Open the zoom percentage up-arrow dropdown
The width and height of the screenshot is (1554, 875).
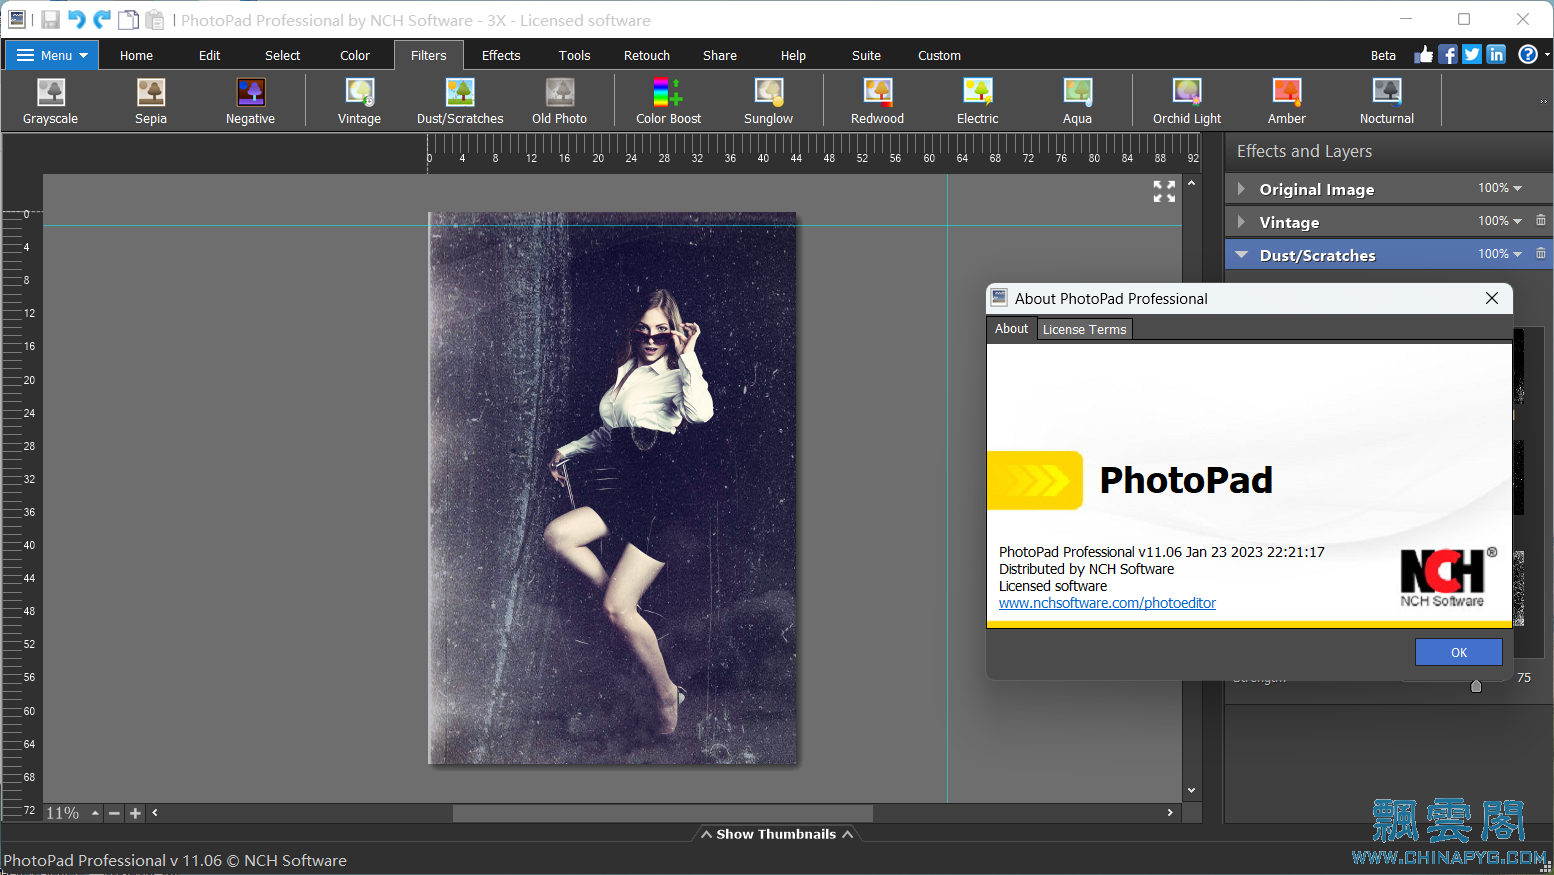[95, 813]
